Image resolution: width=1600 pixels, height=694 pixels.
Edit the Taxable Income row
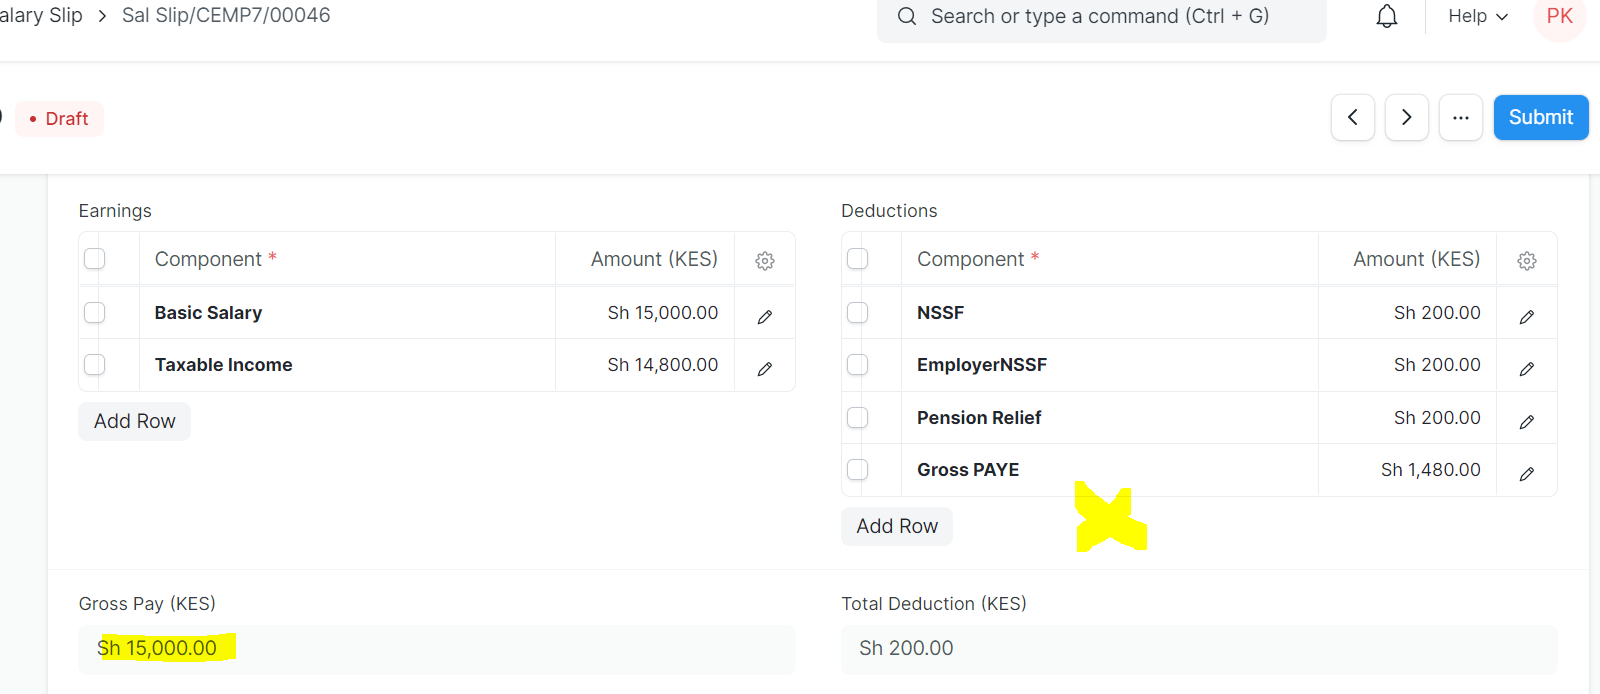pos(765,369)
